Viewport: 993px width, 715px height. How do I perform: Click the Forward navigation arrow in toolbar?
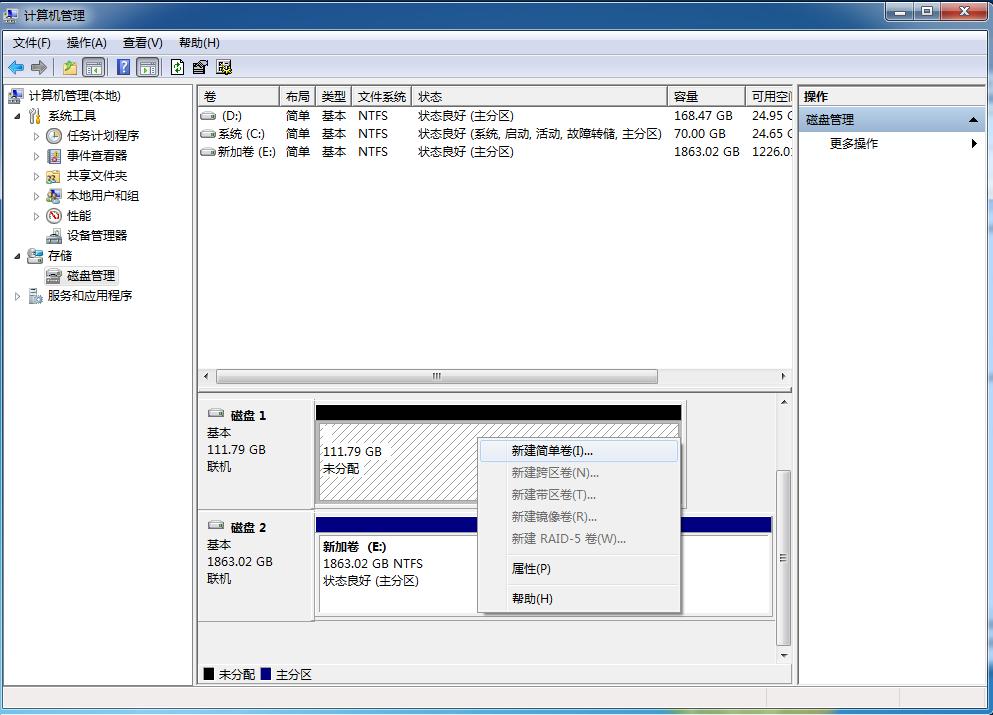click(37, 66)
